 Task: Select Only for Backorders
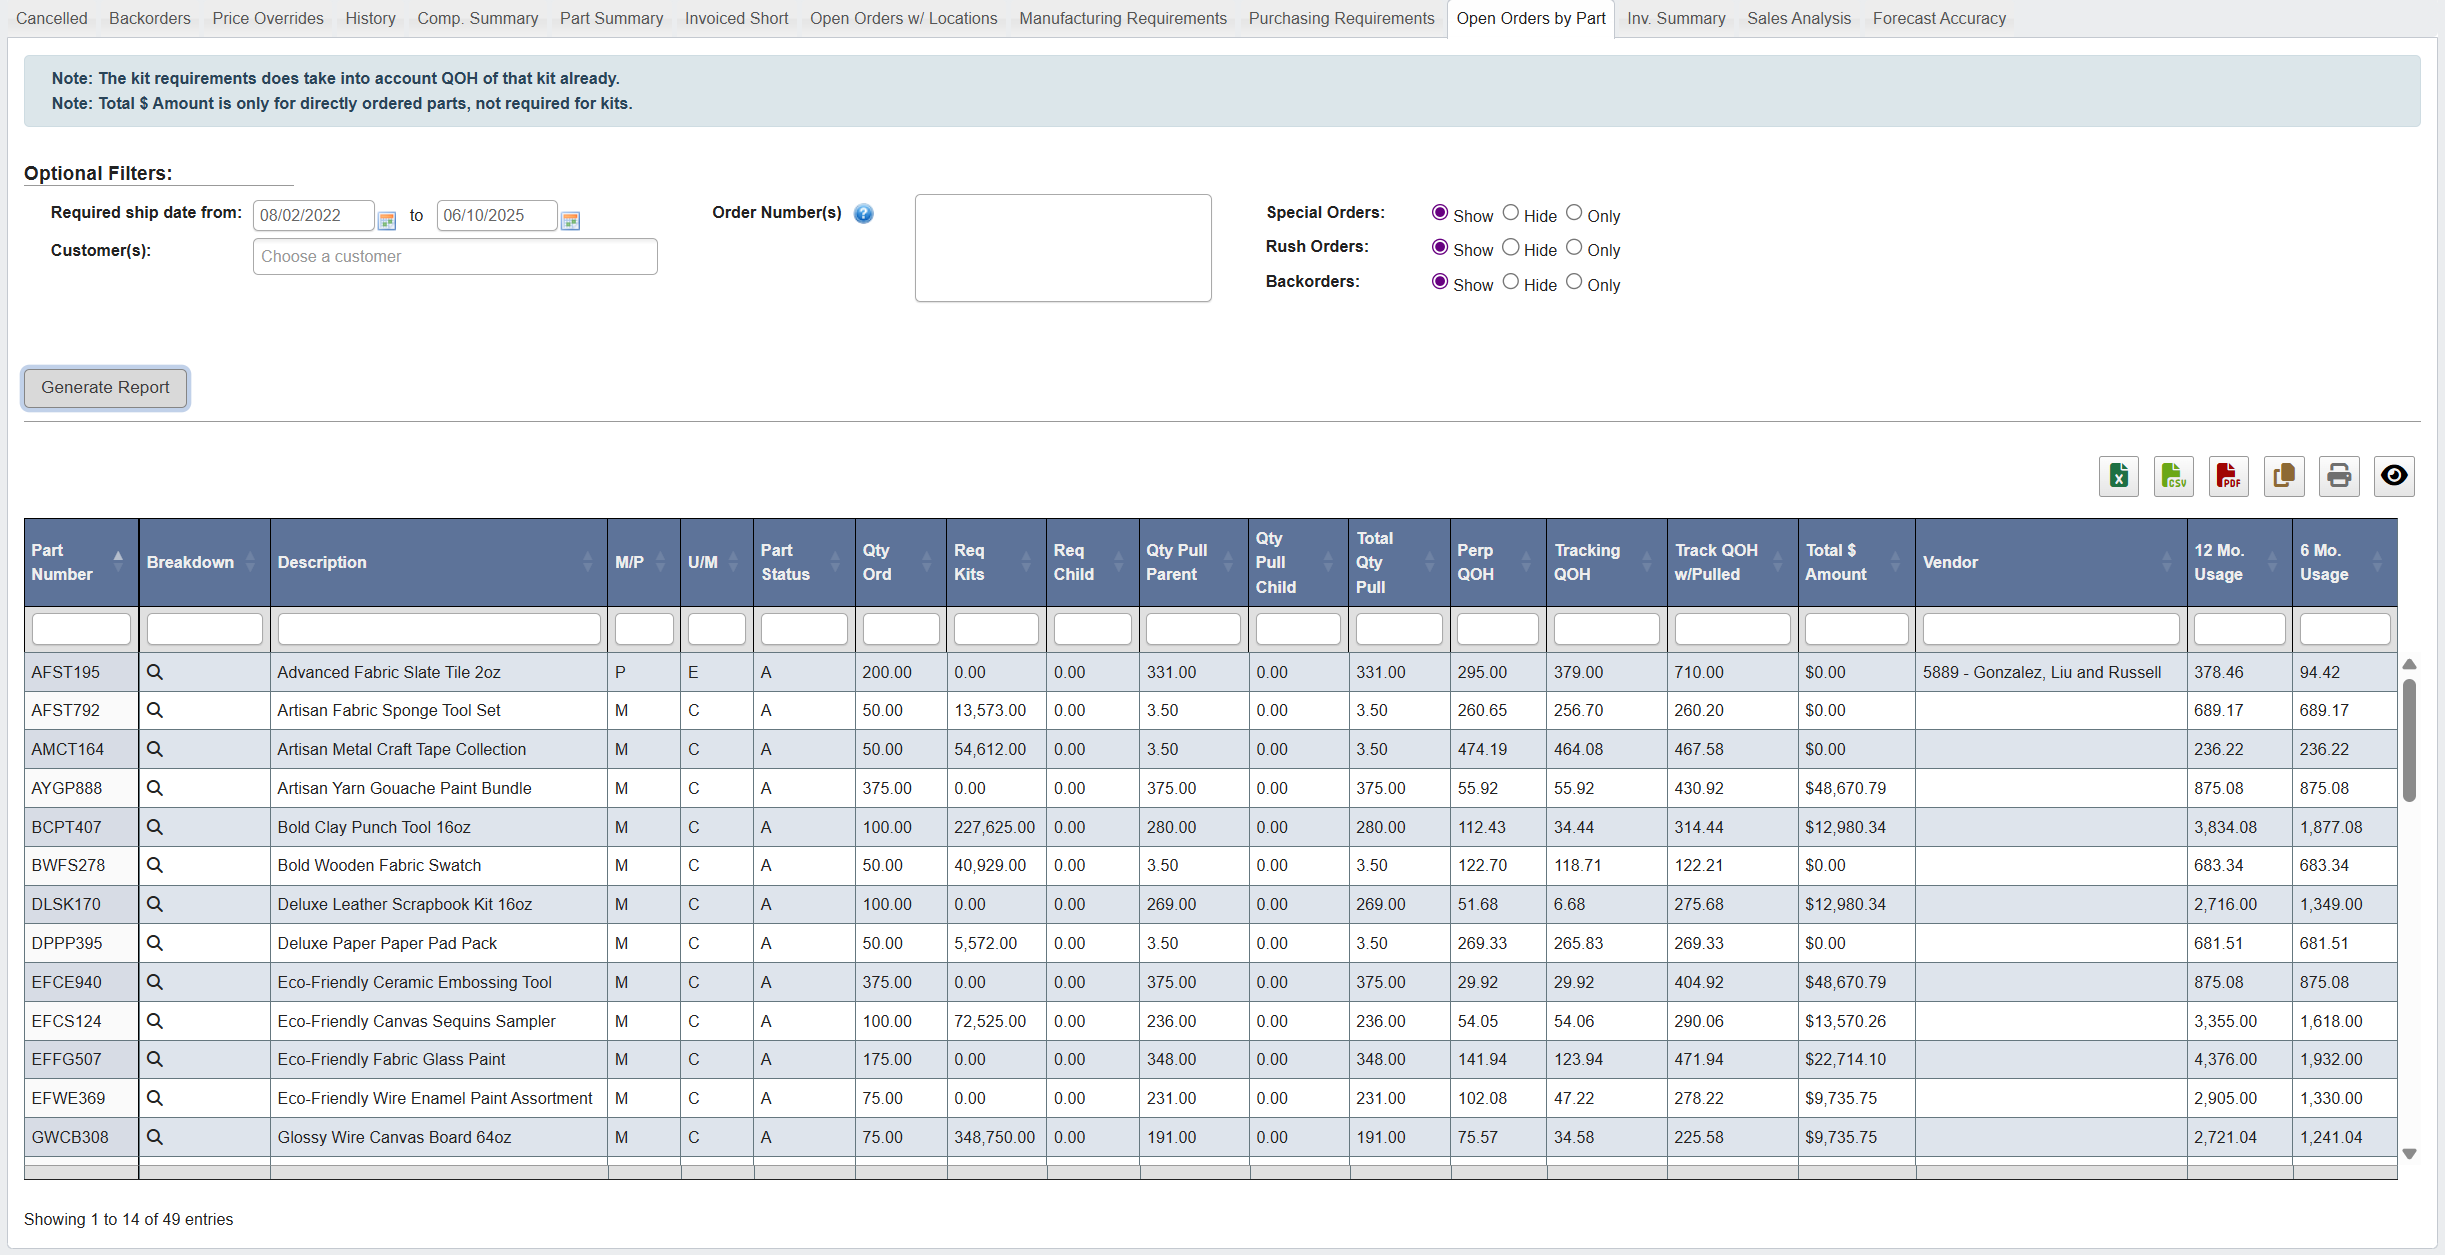tap(1572, 282)
